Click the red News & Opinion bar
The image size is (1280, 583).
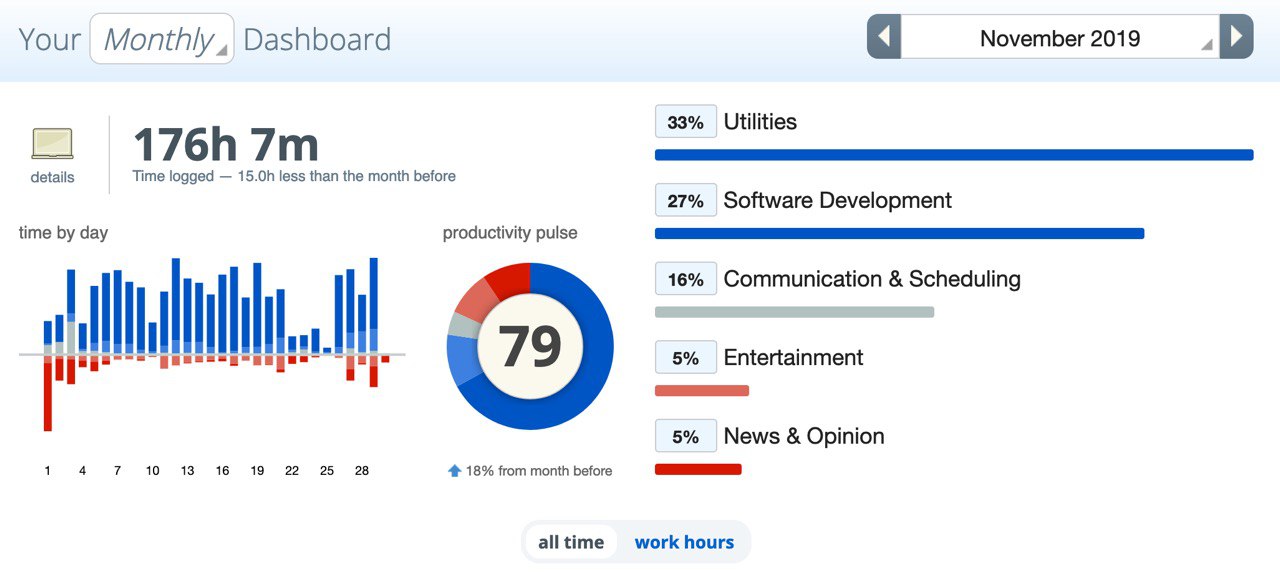(698, 469)
